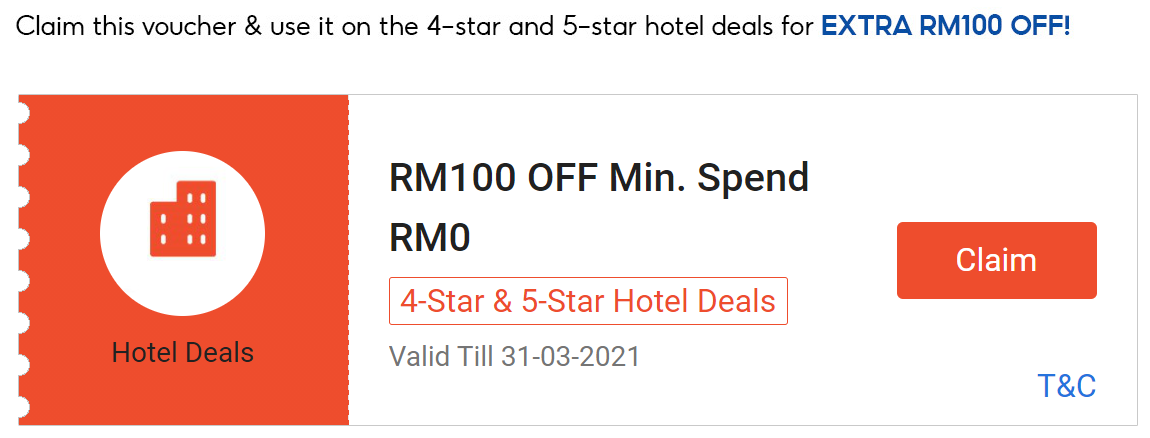
Task: Click the Valid Till 31-03-2021 text
Action: (x=513, y=356)
